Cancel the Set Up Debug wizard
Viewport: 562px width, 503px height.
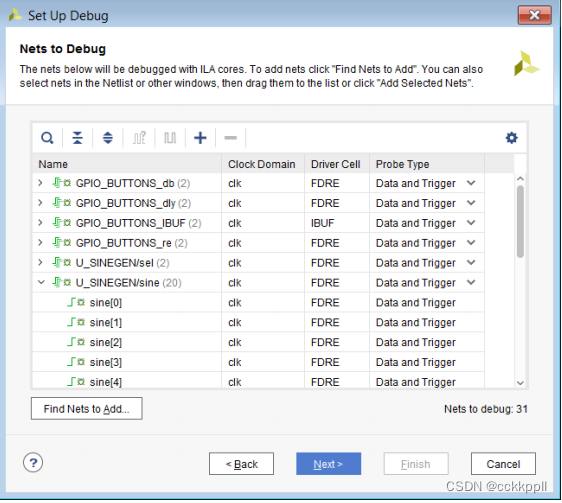pyautogui.click(x=503, y=464)
